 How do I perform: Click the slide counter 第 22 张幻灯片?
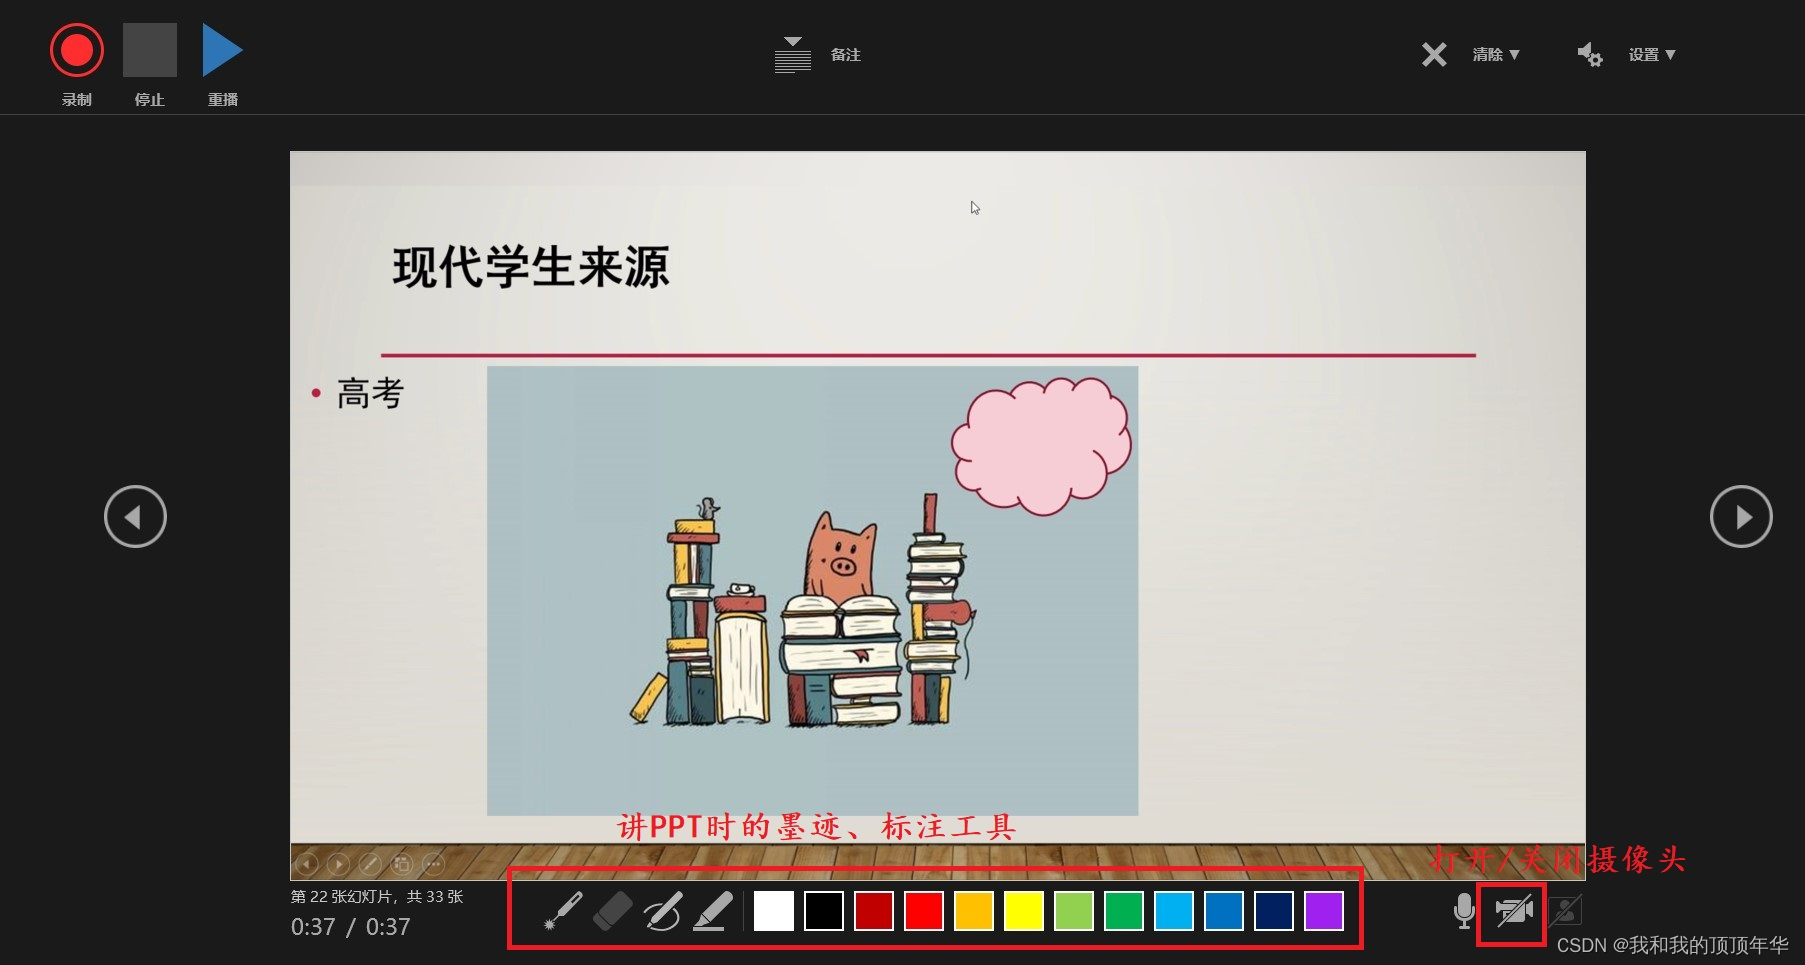tap(377, 897)
